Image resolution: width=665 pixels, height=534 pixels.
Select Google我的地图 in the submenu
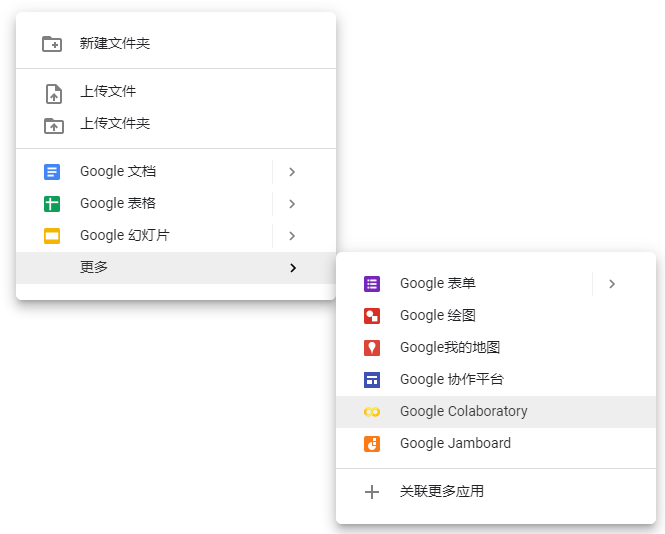(496, 348)
